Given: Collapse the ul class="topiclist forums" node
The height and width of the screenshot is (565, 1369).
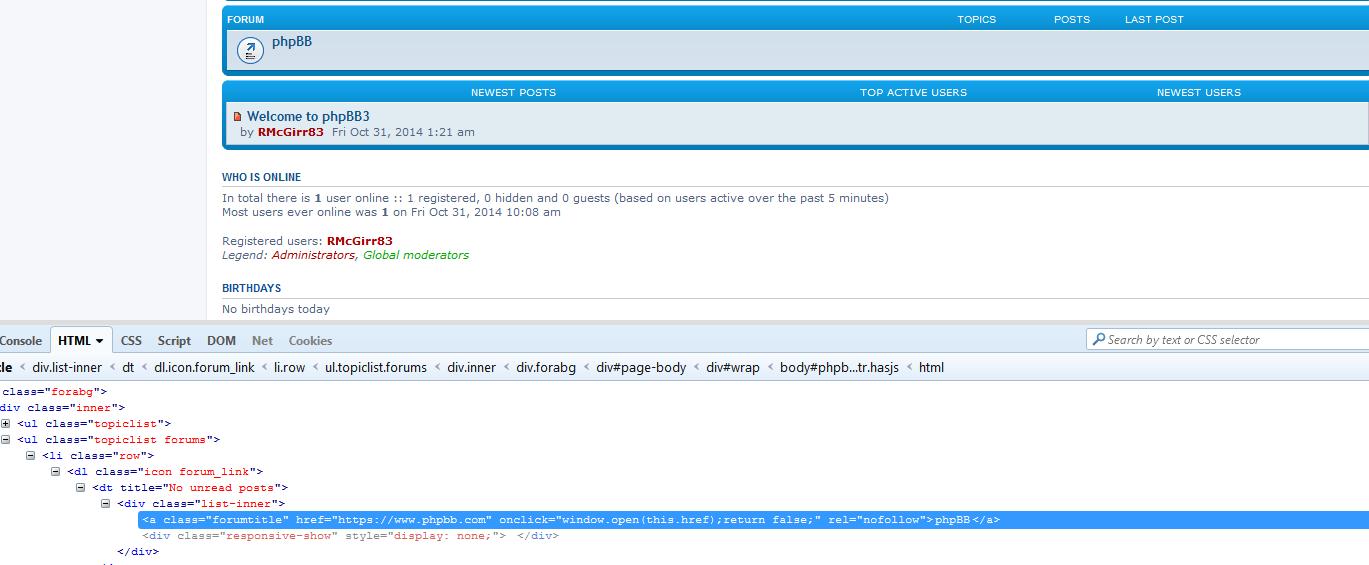Looking at the screenshot, I should [6, 440].
